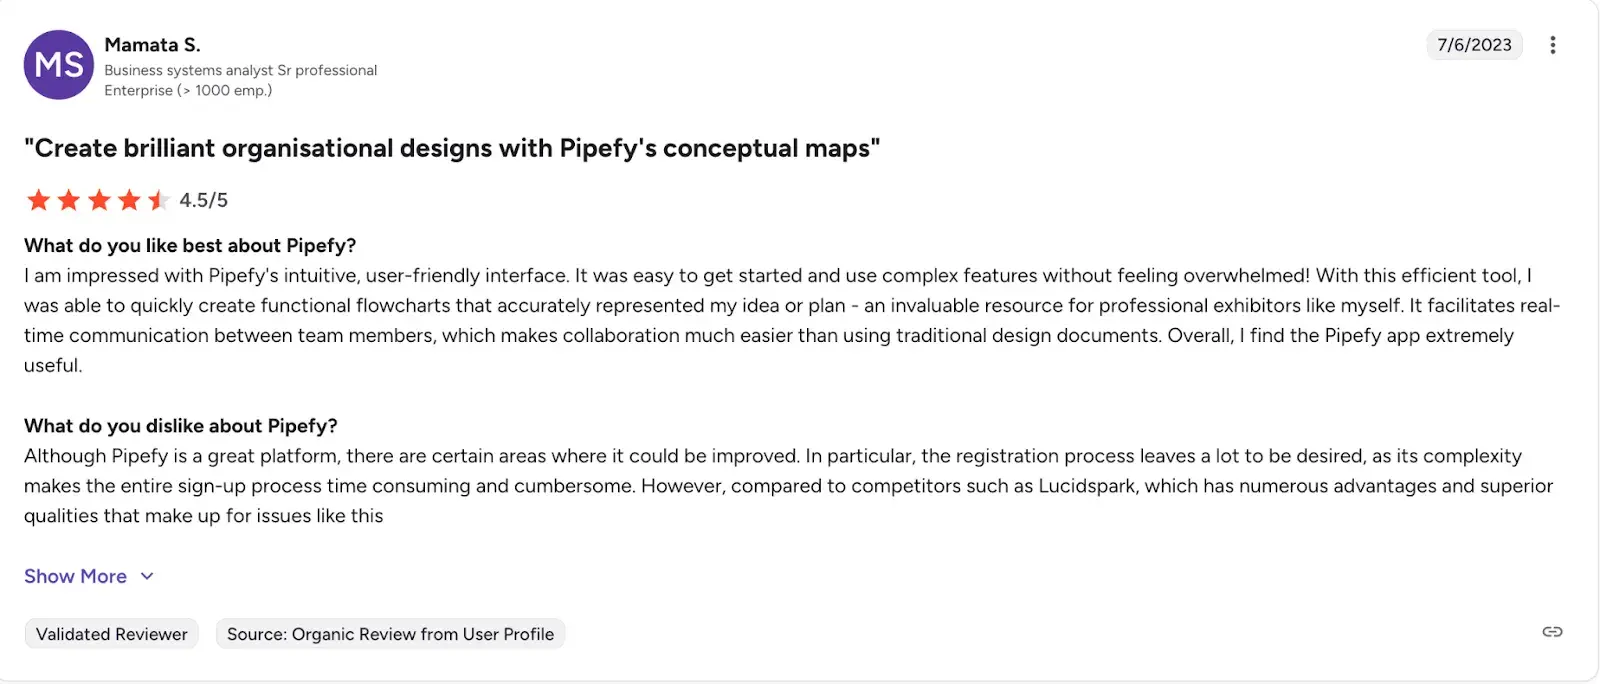
Task: Open reviewer Mamata S. profile
Action: [152, 44]
